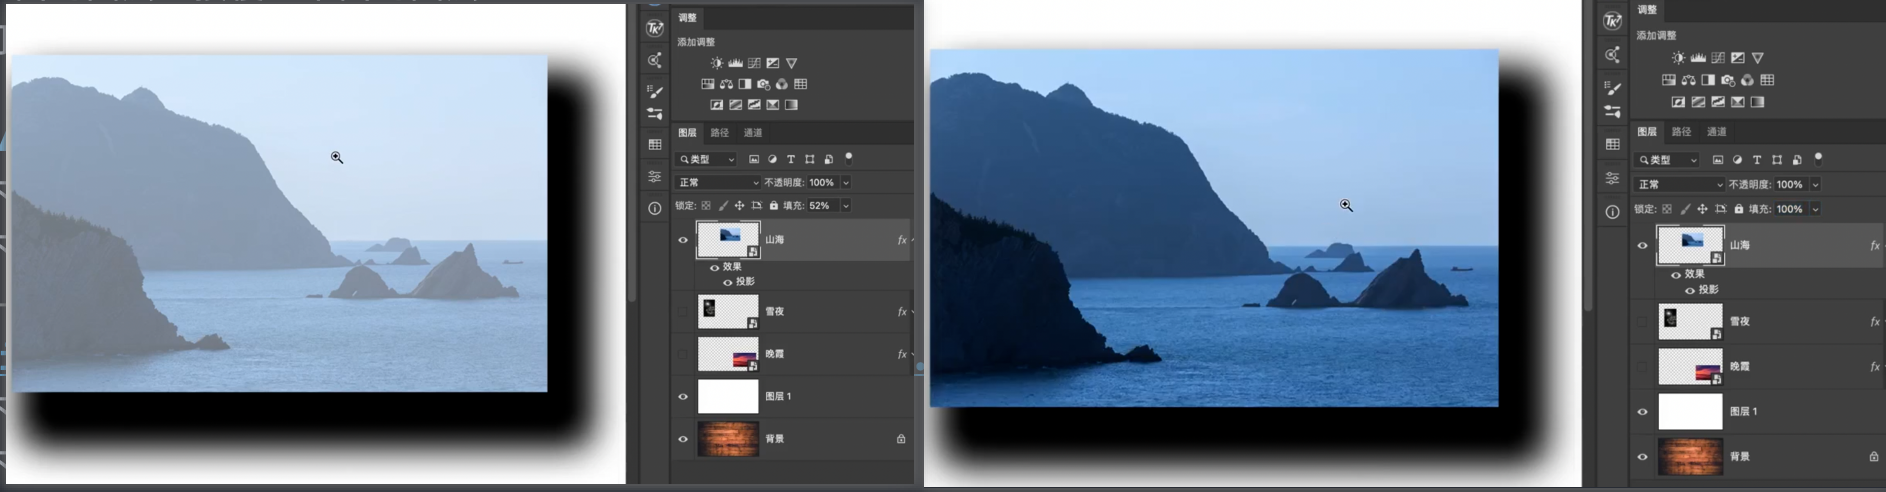Add a Photo Filter adjustment in the right panel

pyautogui.click(x=1728, y=80)
